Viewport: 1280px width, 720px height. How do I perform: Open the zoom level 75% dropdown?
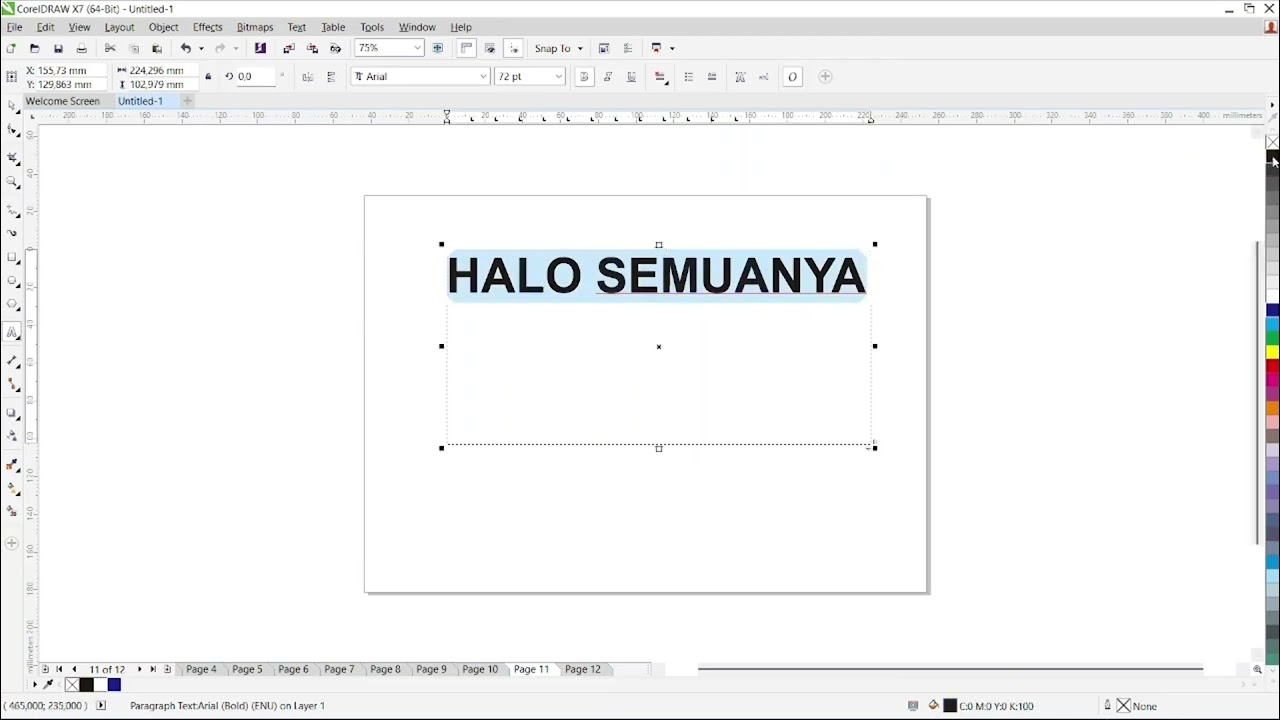[x=417, y=48]
